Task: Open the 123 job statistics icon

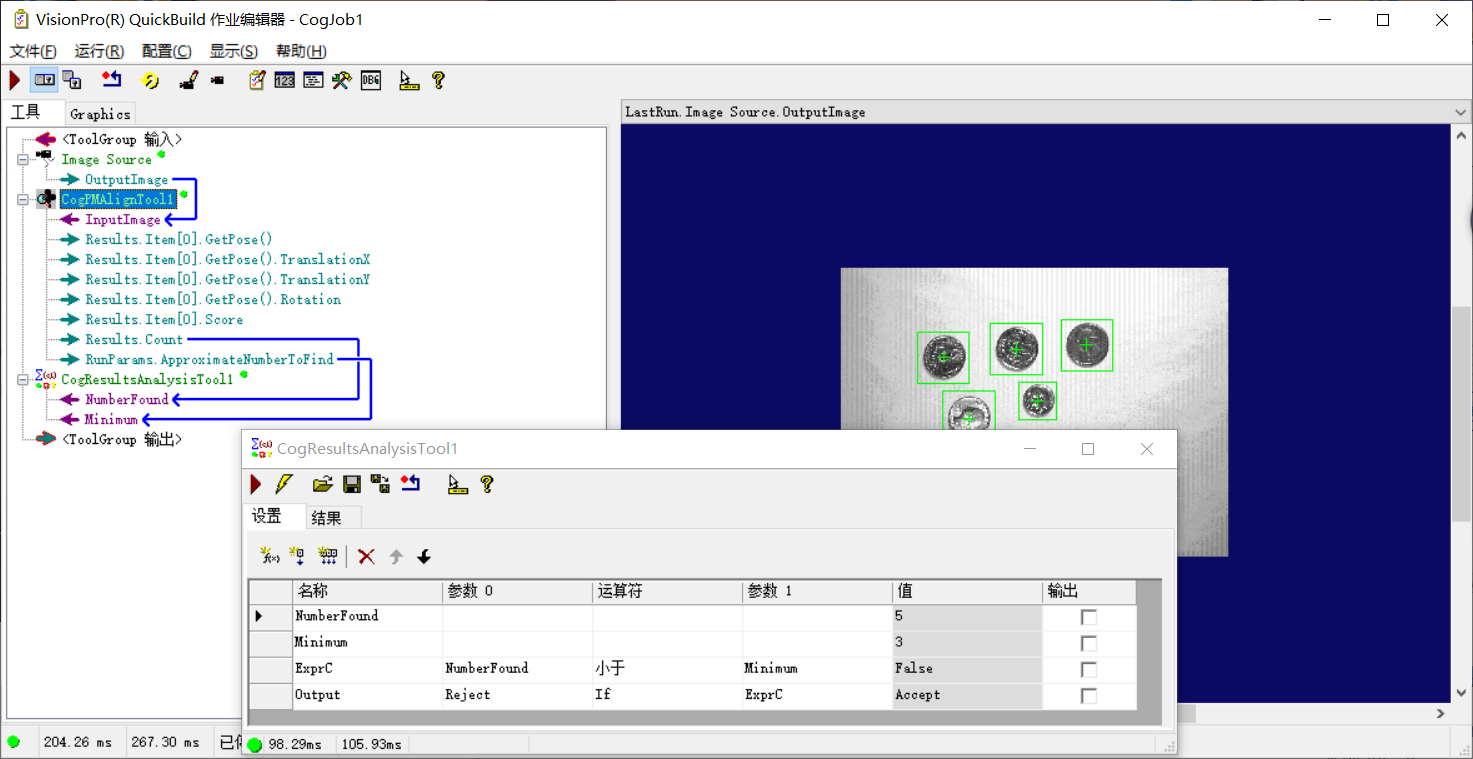Action: [x=285, y=81]
